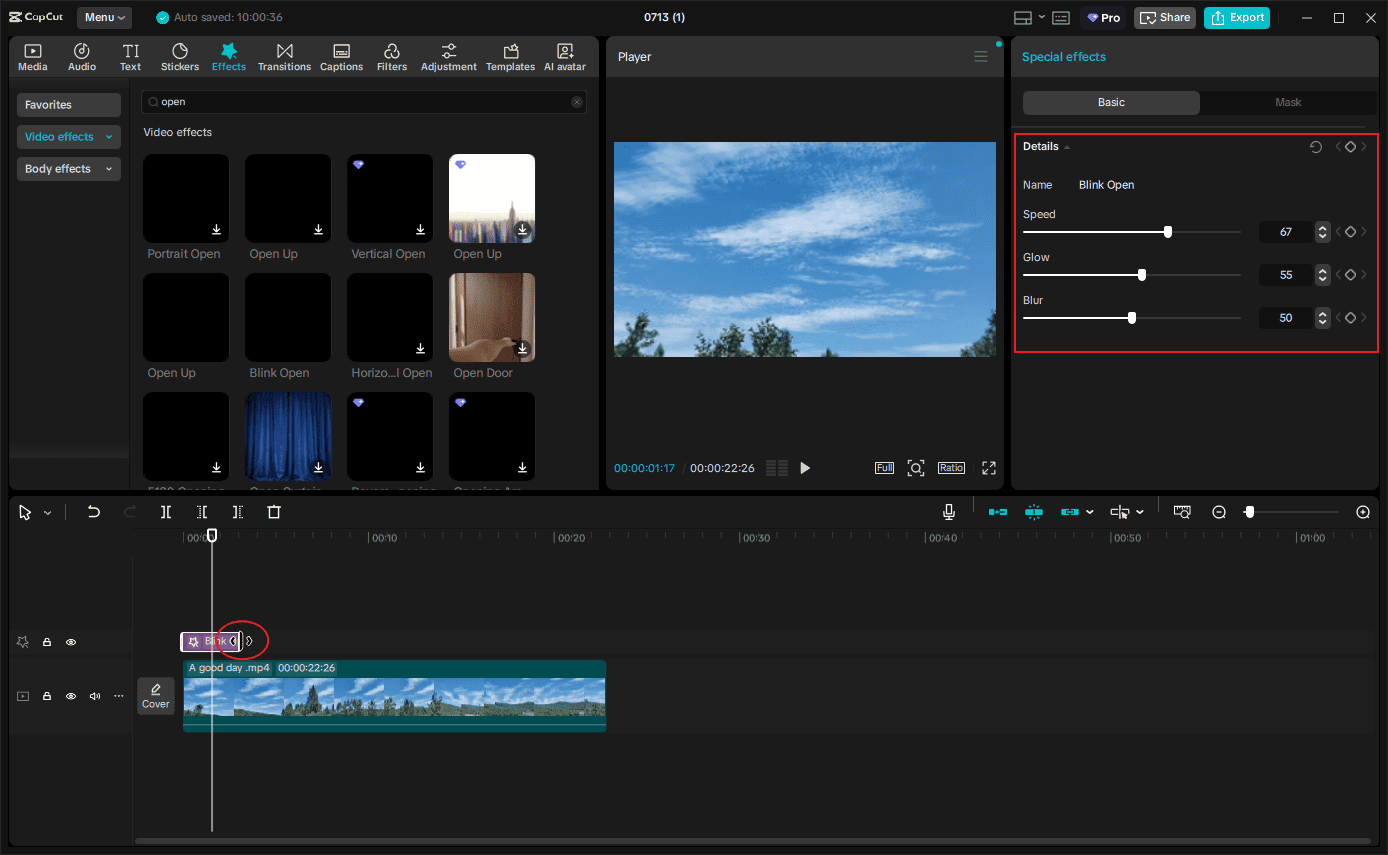Reset effect details with the reset icon
1388x855 pixels.
1316,147
